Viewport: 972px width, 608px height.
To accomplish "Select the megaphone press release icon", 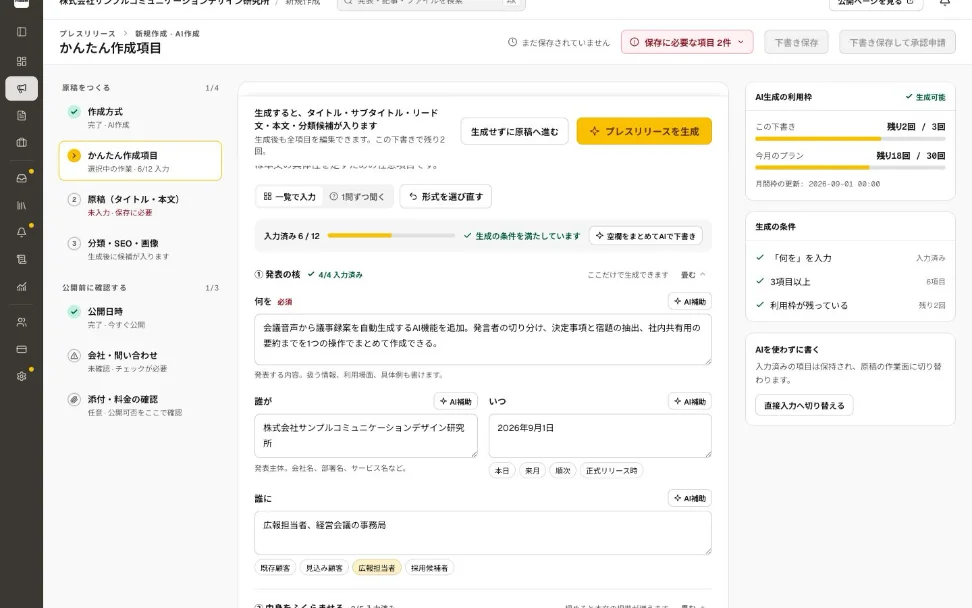I will [x=21, y=88].
